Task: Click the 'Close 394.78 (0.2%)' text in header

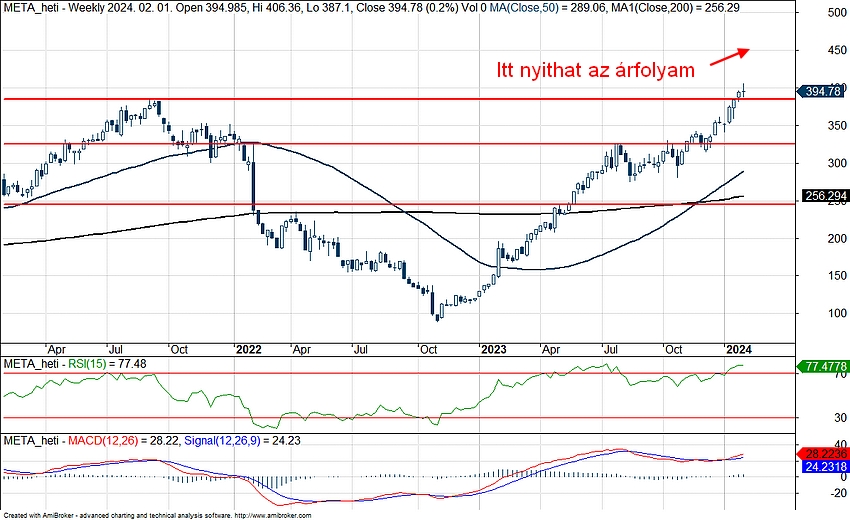Action: (x=407, y=8)
